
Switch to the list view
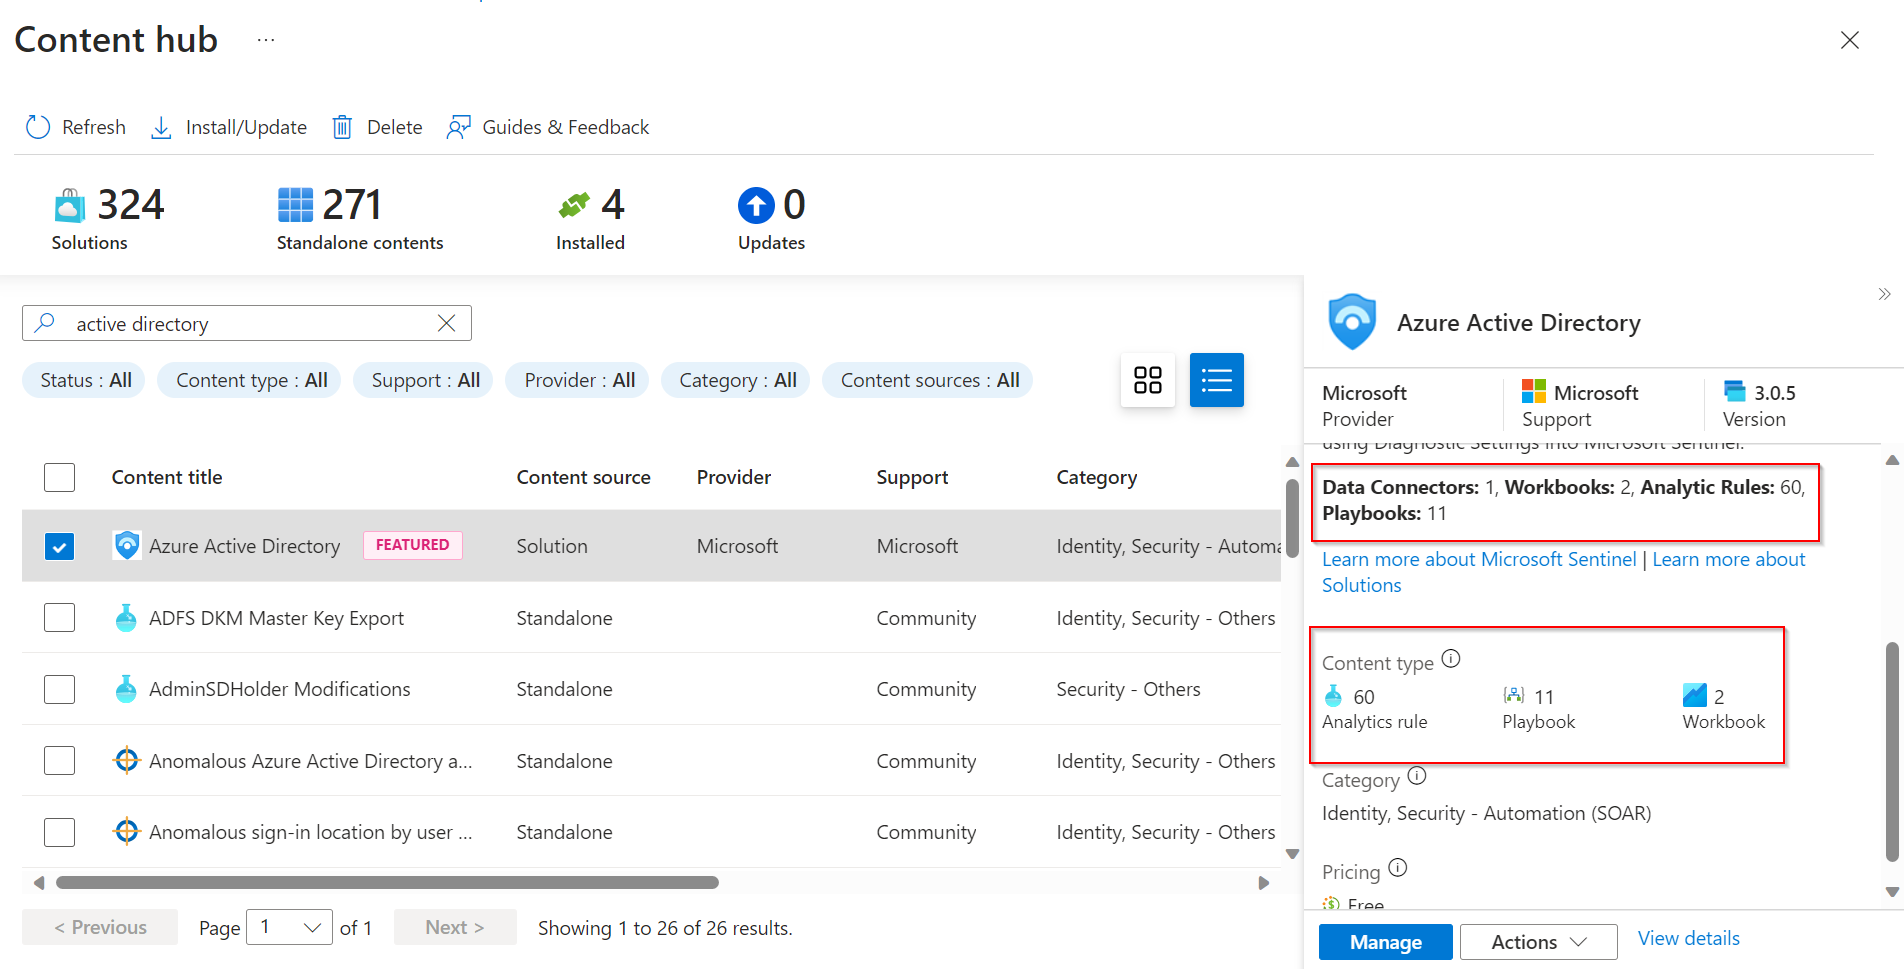(x=1217, y=380)
